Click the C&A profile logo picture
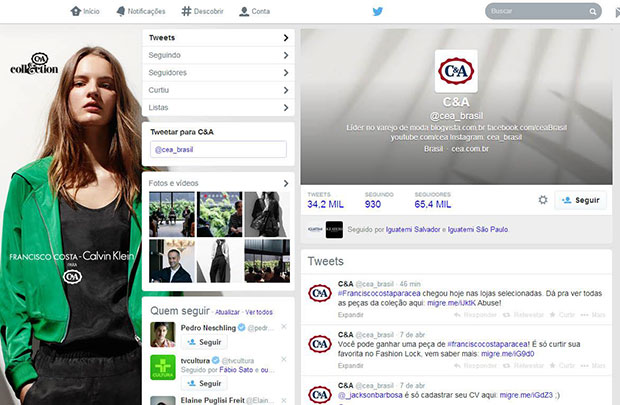The width and height of the screenshot is (620, 405). pyautogui.click(x=456, y=71)
